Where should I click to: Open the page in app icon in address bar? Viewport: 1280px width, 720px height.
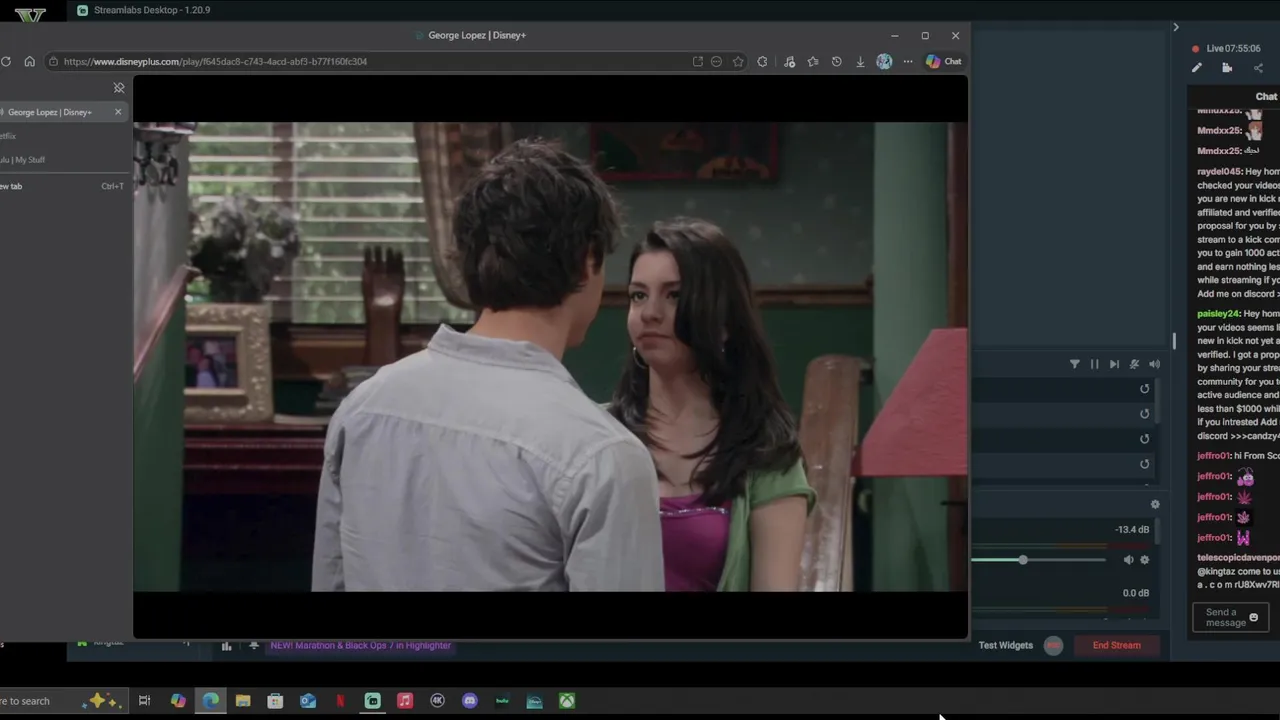697,61
